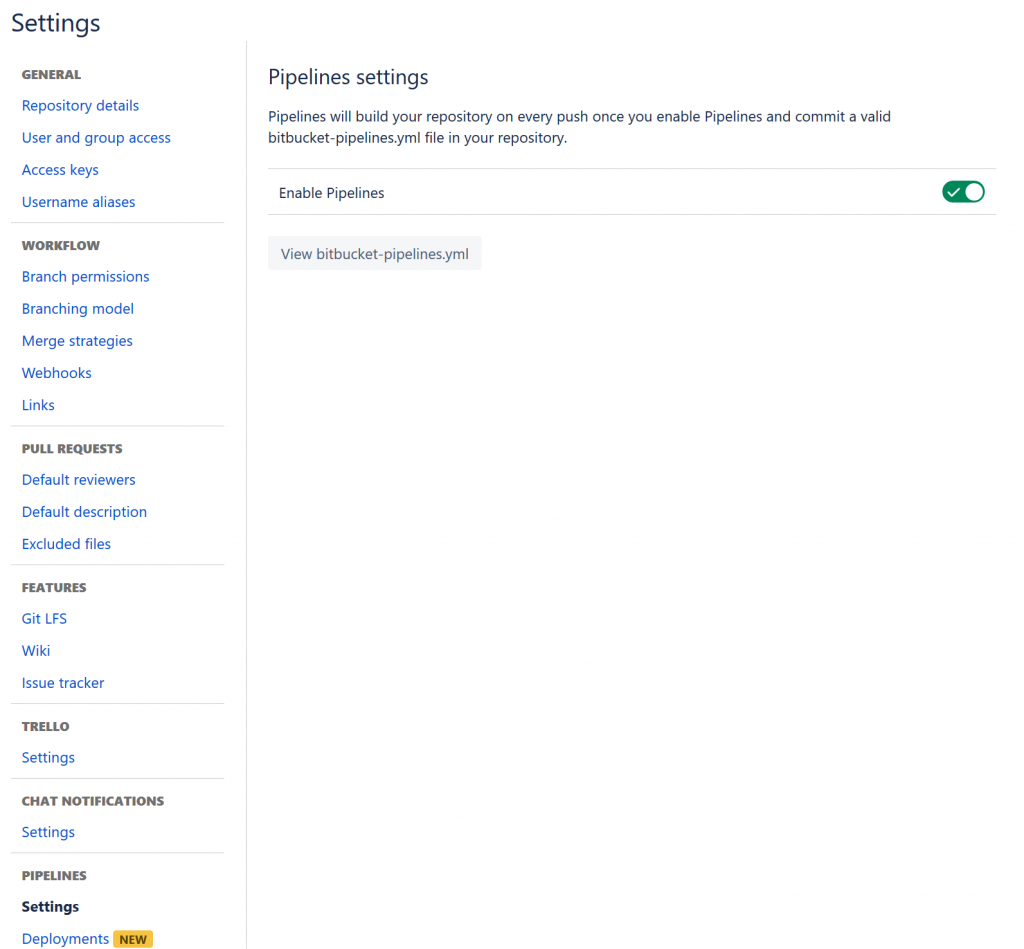Go to Branching model

point(78,308)
